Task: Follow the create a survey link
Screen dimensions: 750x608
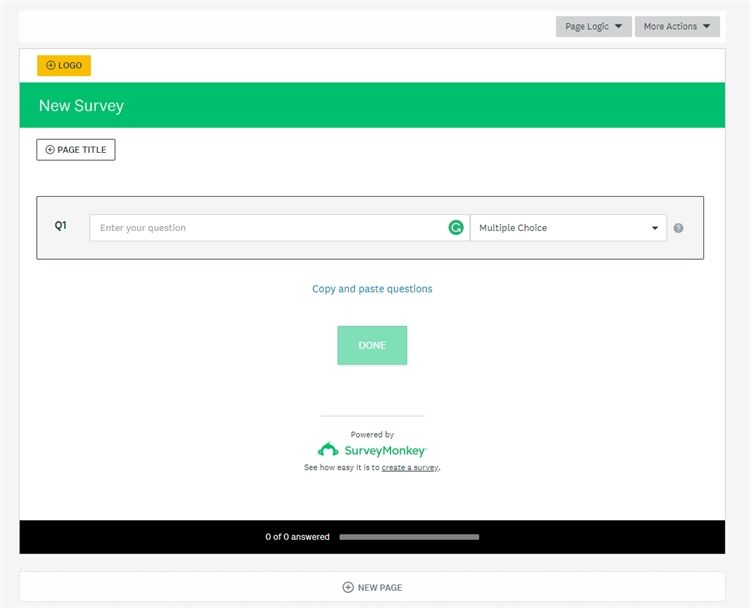Action: 410,467
